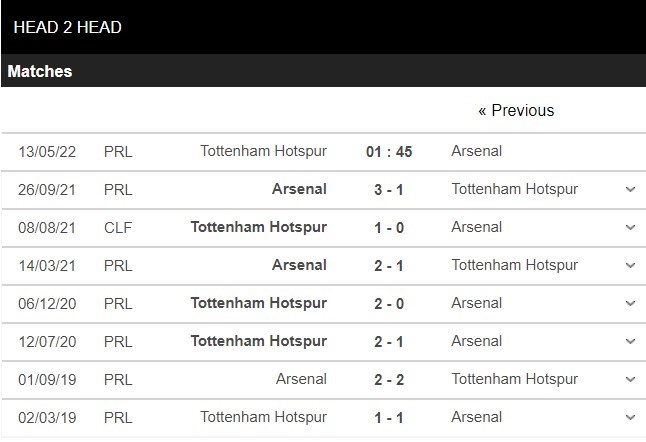Screen dimensions: 646x442
Task: Select the Matches tab header
Action: pyautogui.click(x=40, y=72)
